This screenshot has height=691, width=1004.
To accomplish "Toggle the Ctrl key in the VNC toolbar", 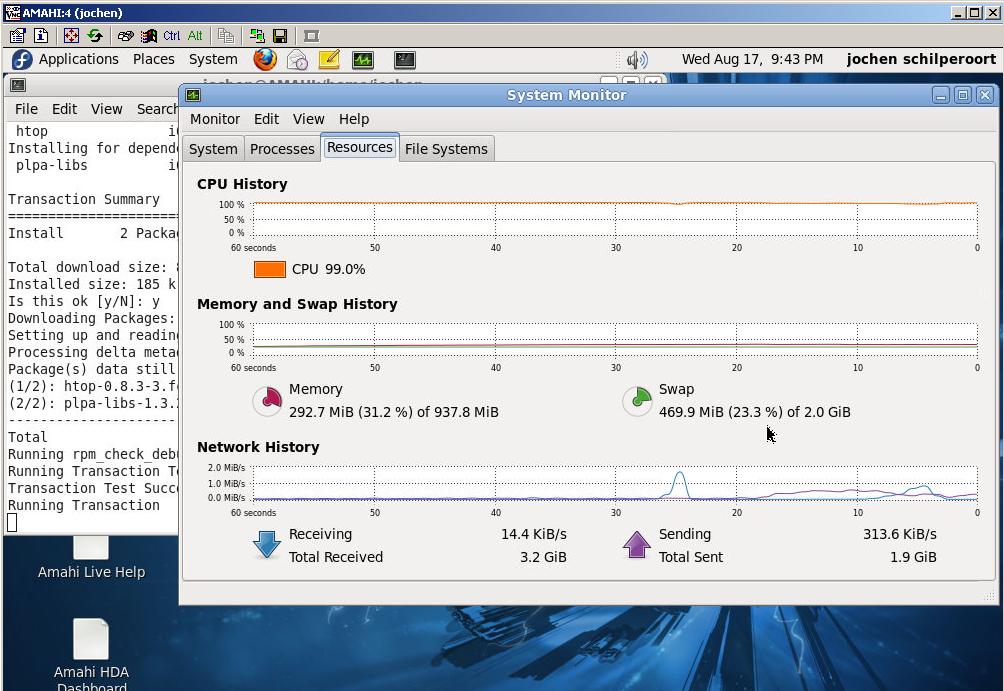I will (x=172, y=36).
